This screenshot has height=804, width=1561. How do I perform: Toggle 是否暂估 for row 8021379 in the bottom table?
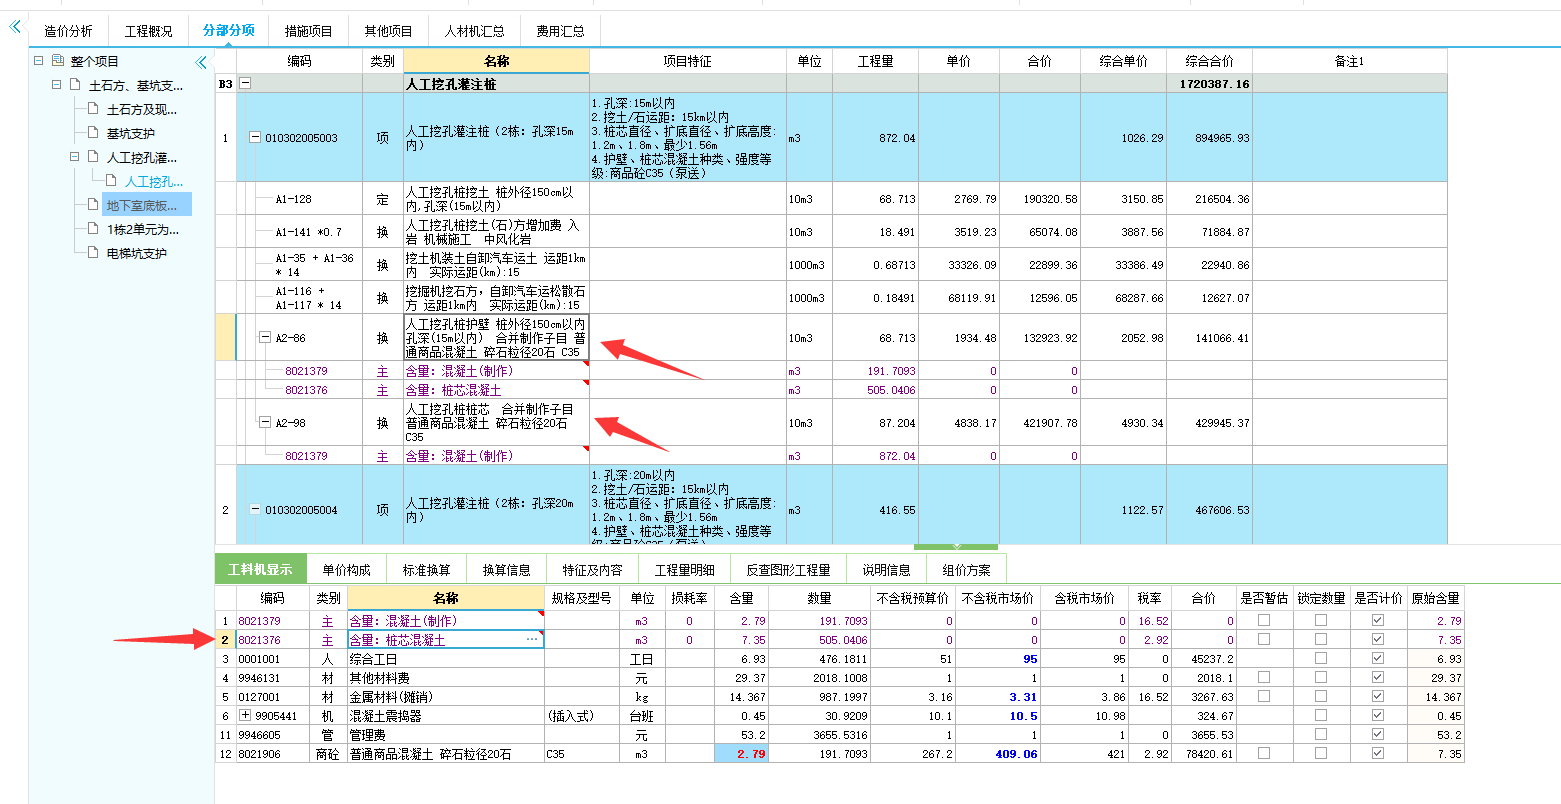(1264, 621)
